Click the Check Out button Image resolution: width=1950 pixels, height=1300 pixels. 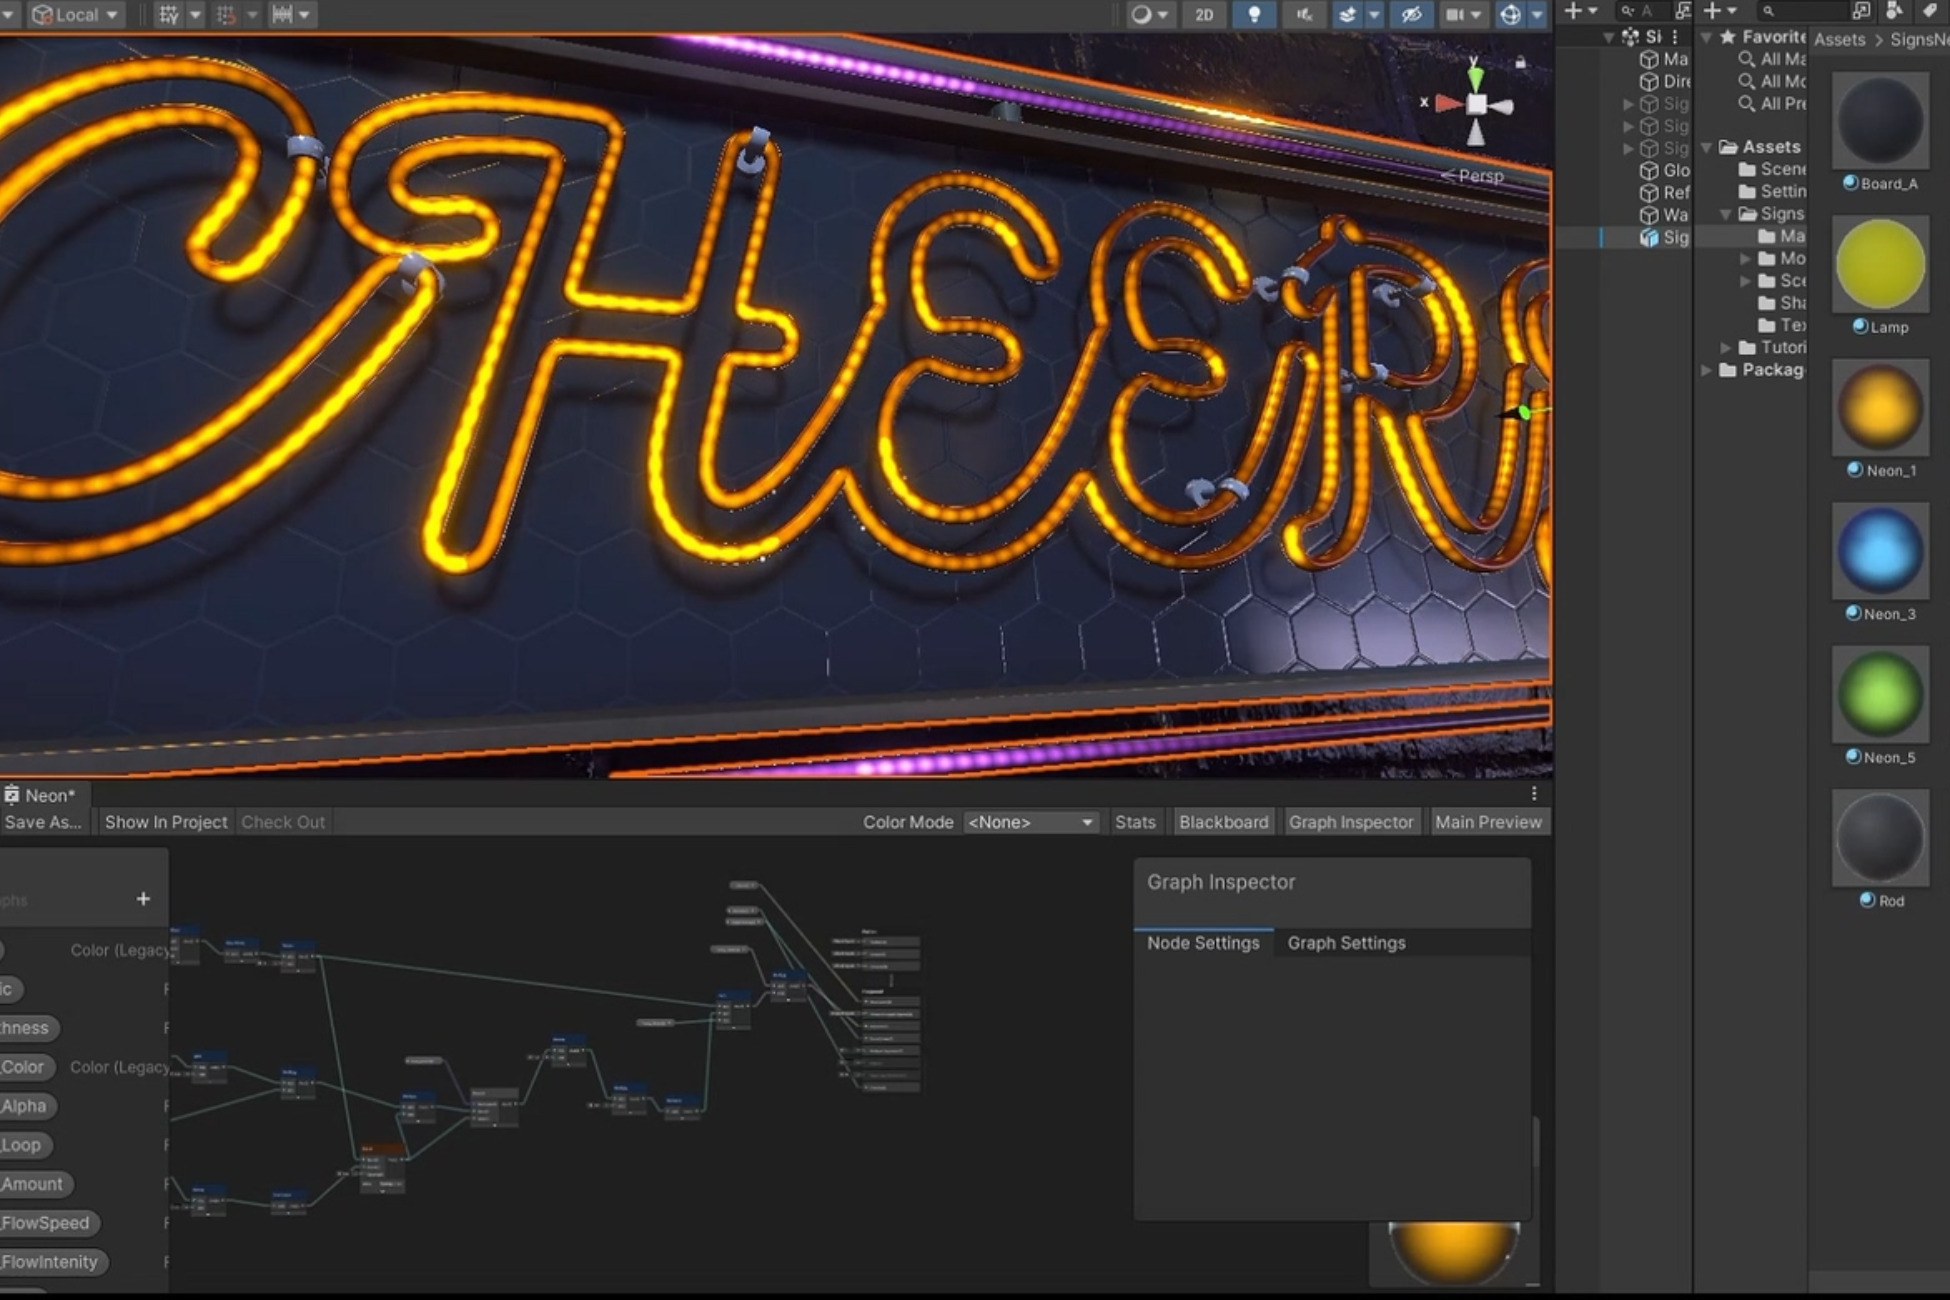[x=283, y=822]
